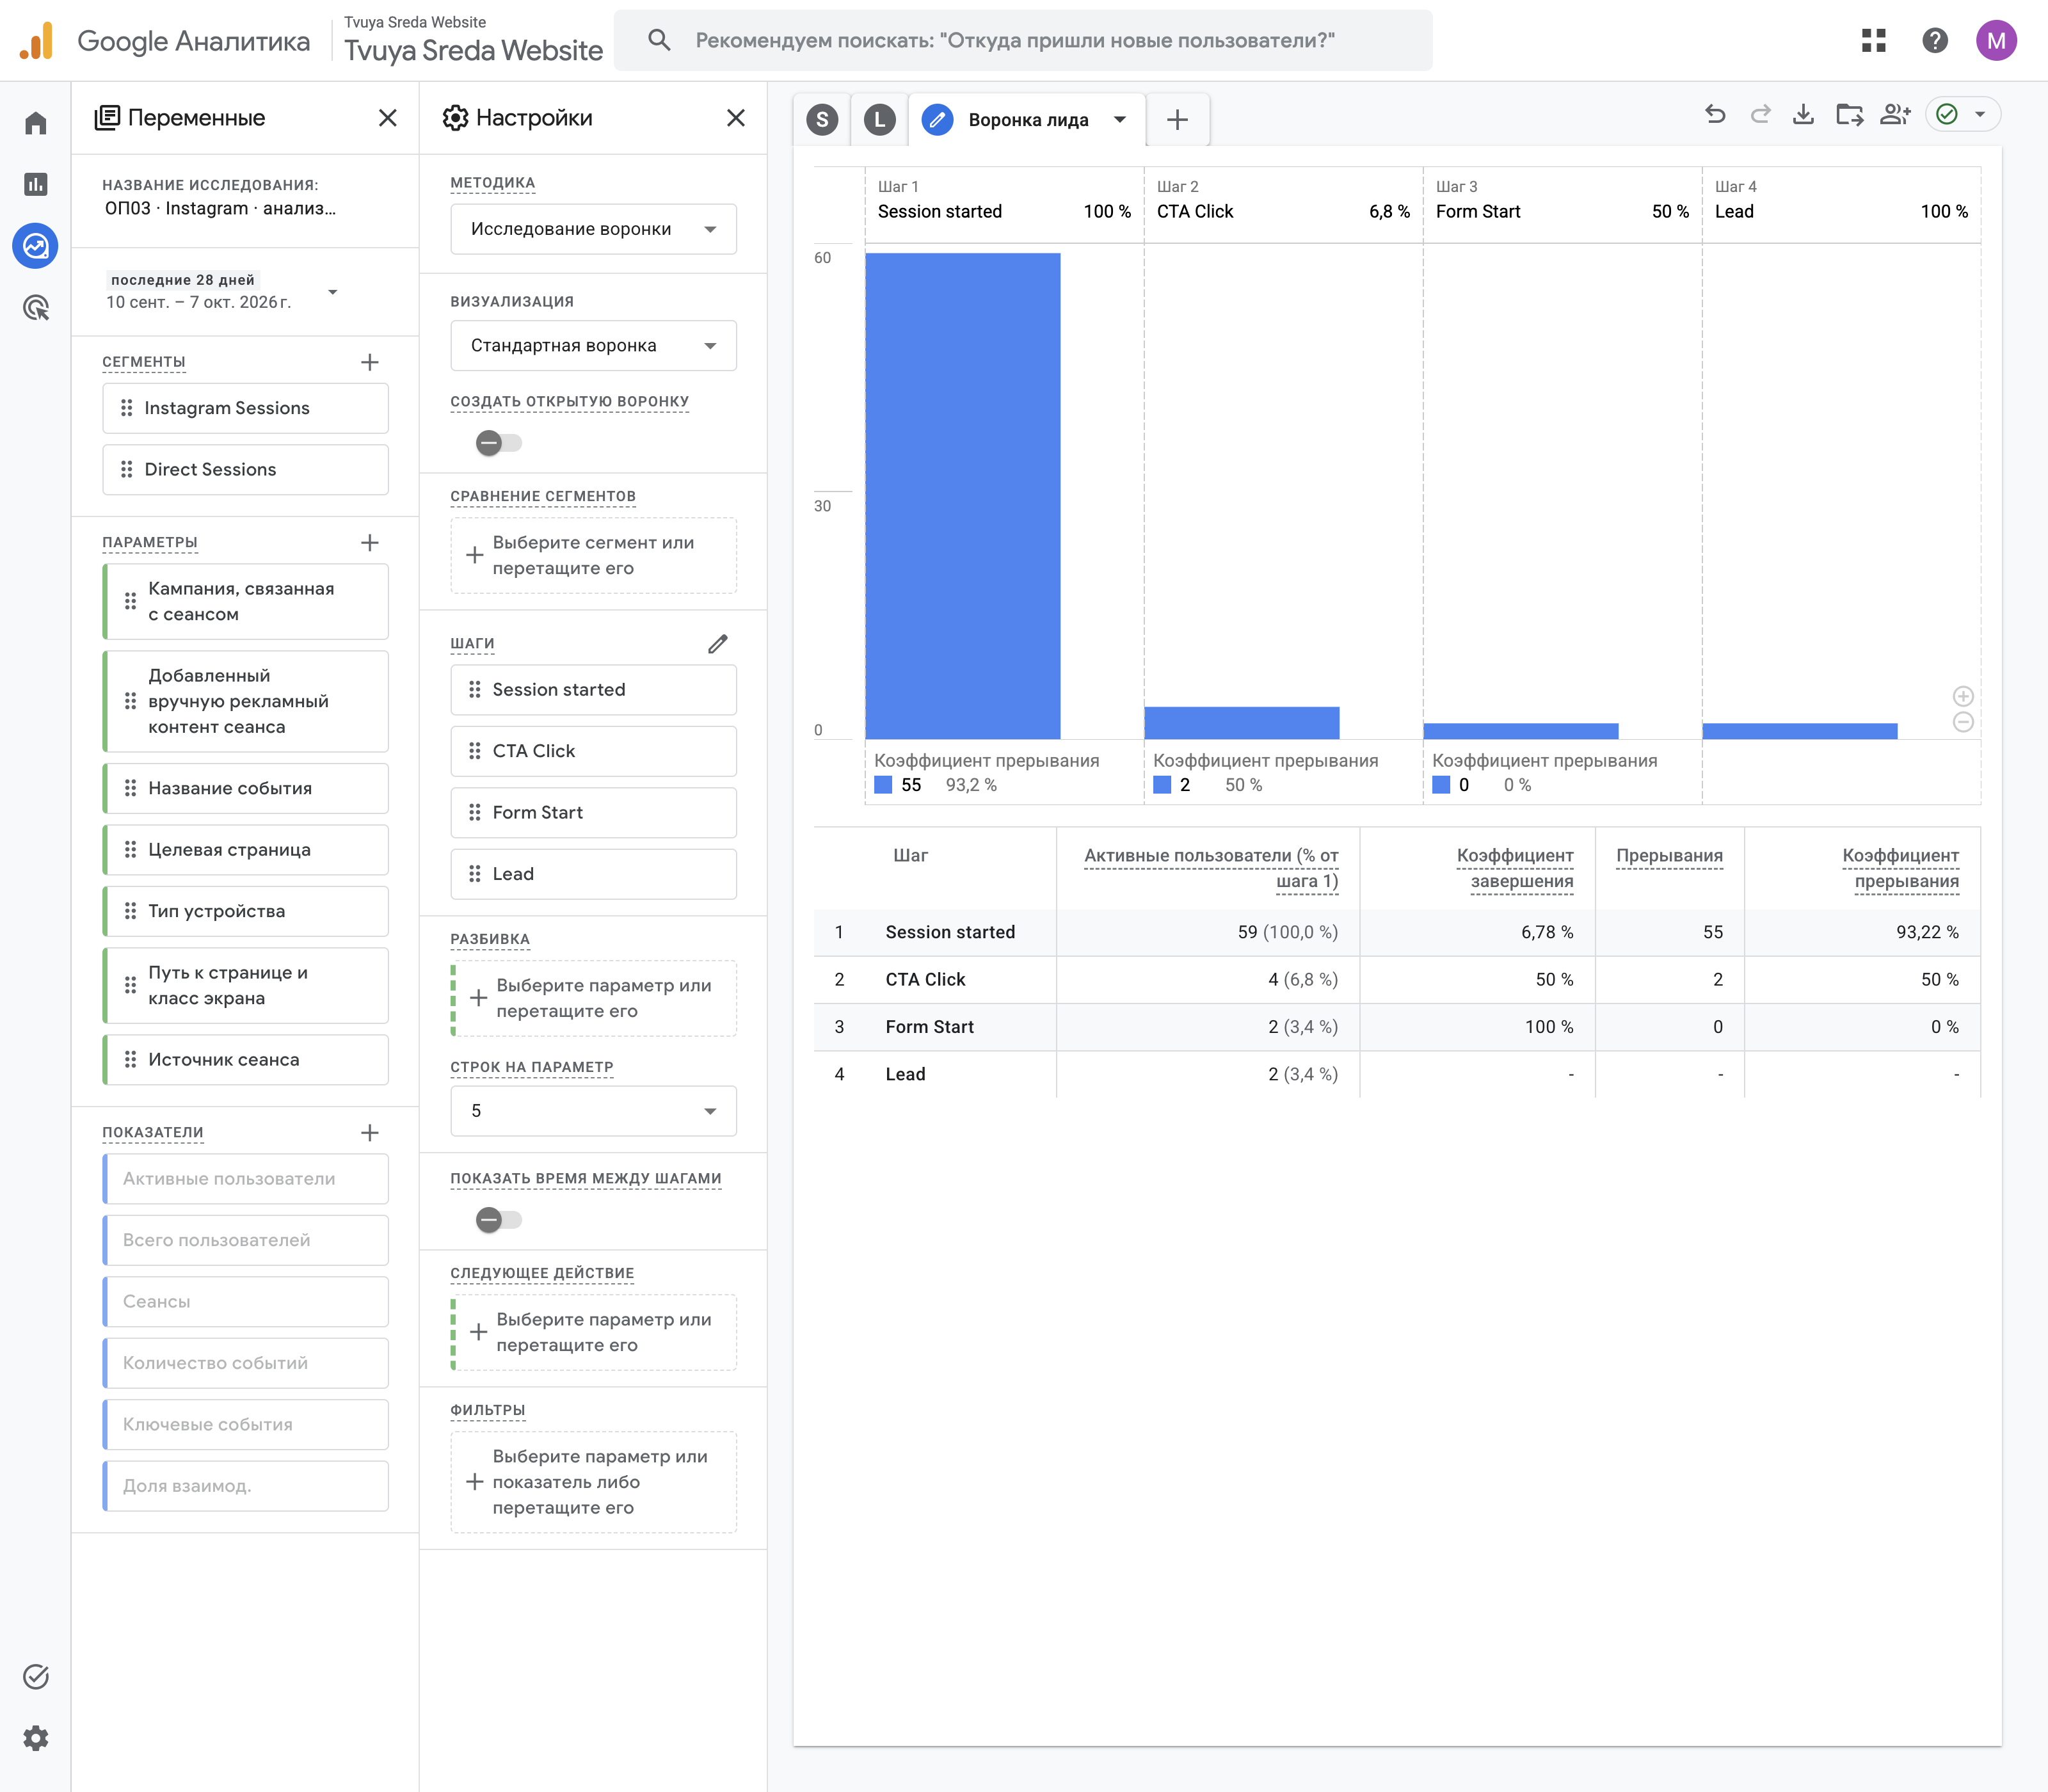Image resolution: width=2048 pixels, height=1792 pixels.
Task: Share exploration with add-users icon
Action: coord(1895,115)
